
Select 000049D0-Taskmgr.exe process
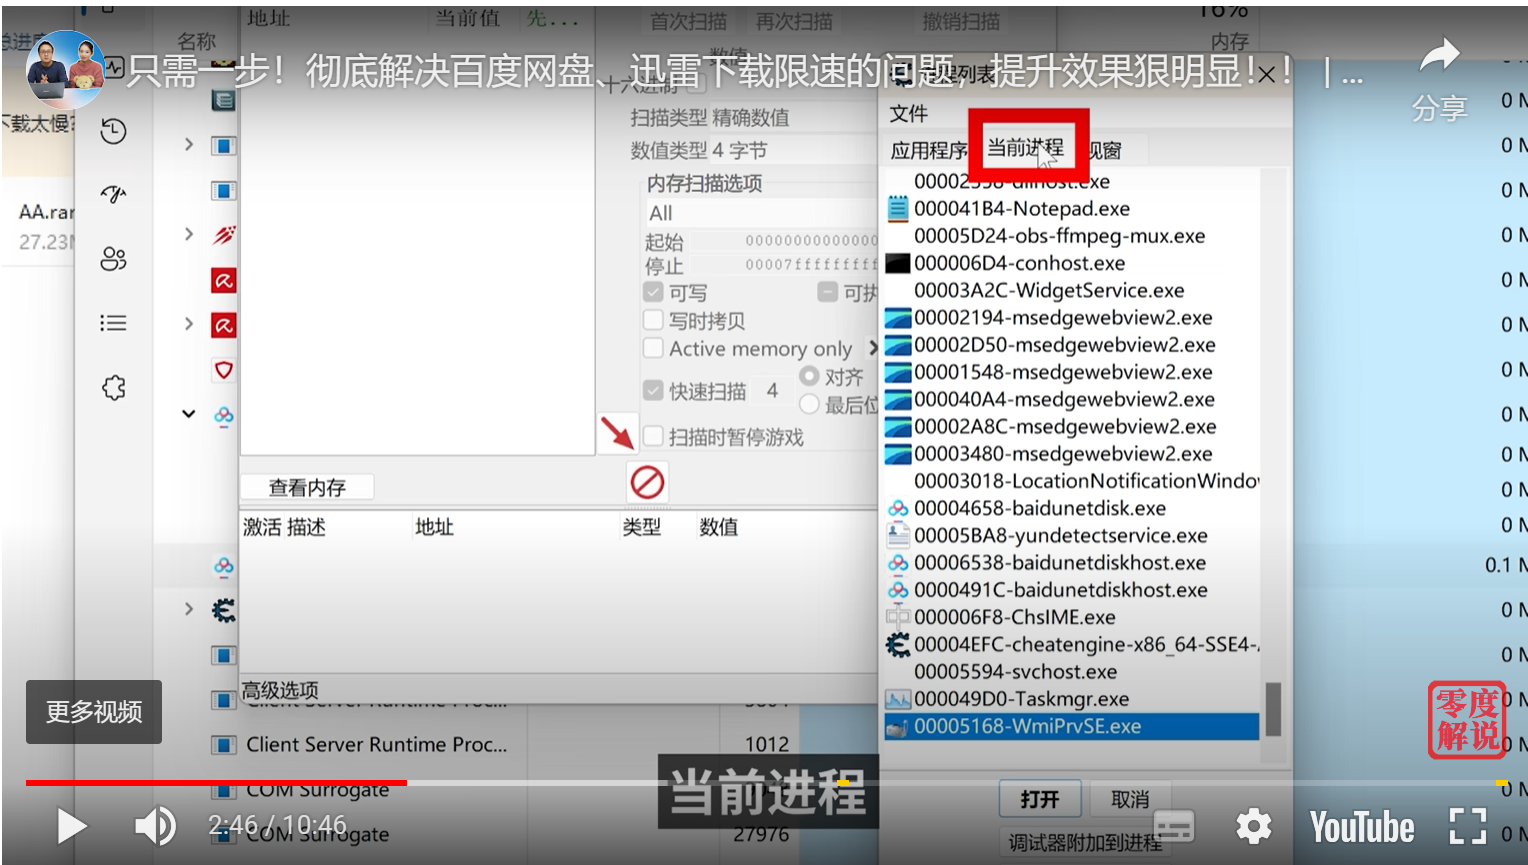[x=1072, y=699]
